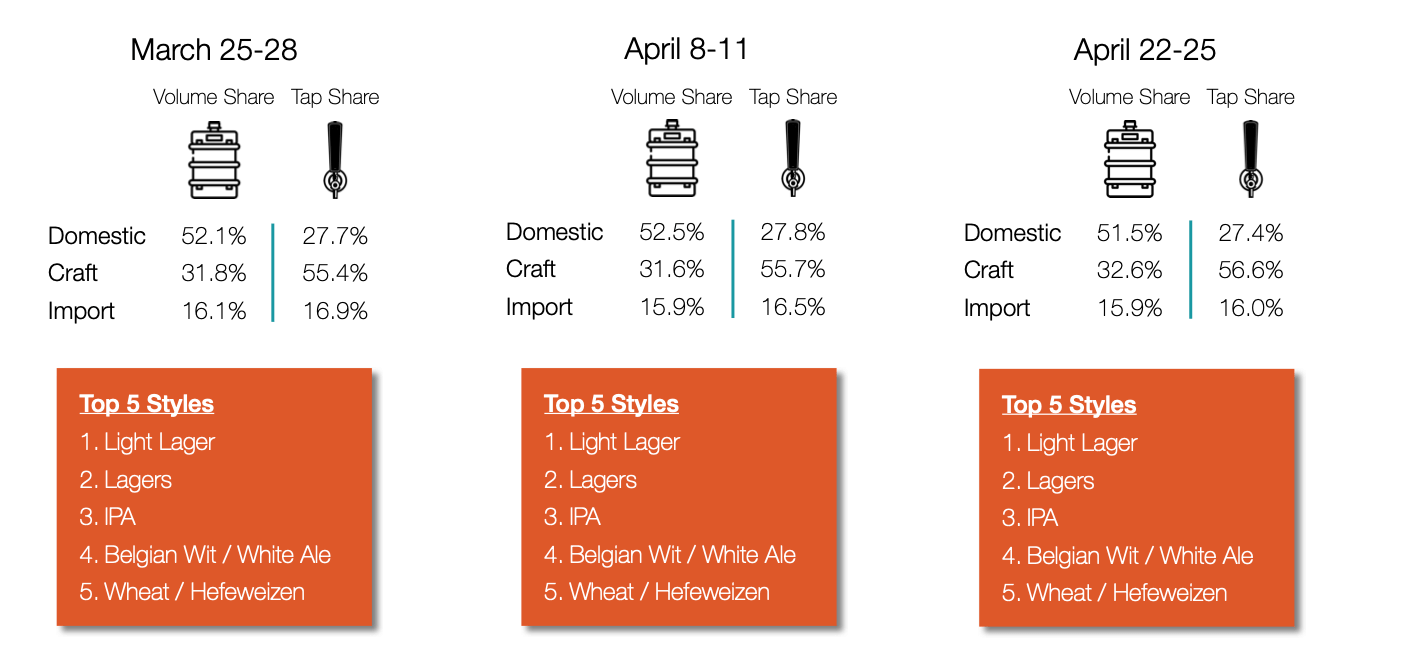This screenshot has width=1414, height=656.
Task: Select the keg icon in April 8-11 column
Action: pos(671,159)
